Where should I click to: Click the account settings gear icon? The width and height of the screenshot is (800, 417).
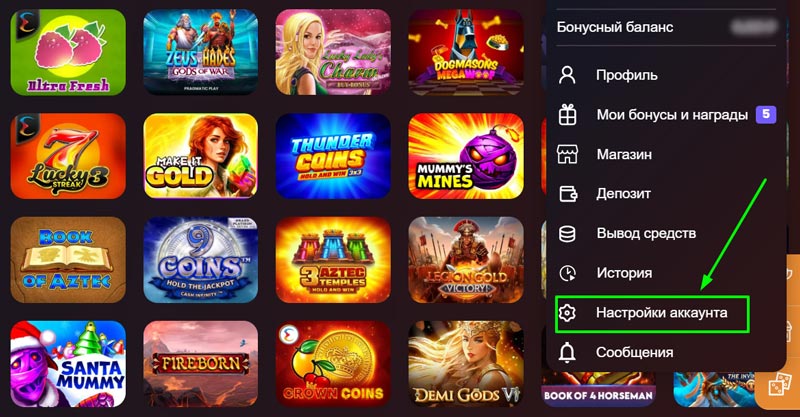[x=567, y=312]
